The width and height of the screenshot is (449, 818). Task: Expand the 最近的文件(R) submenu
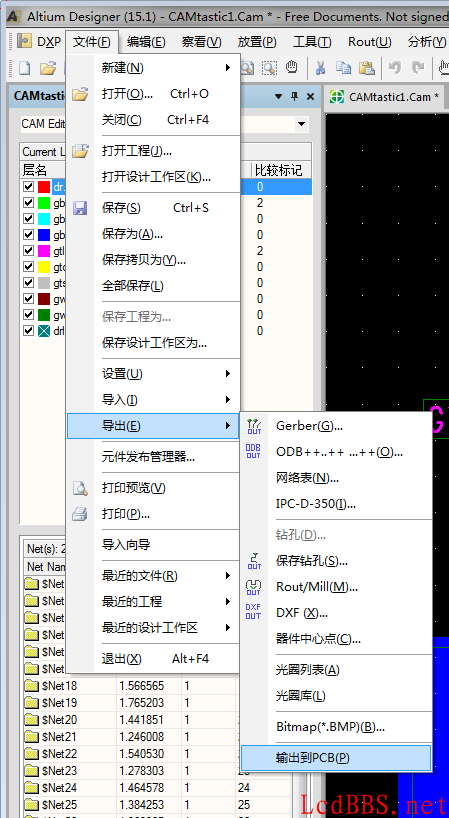(227, 576)
